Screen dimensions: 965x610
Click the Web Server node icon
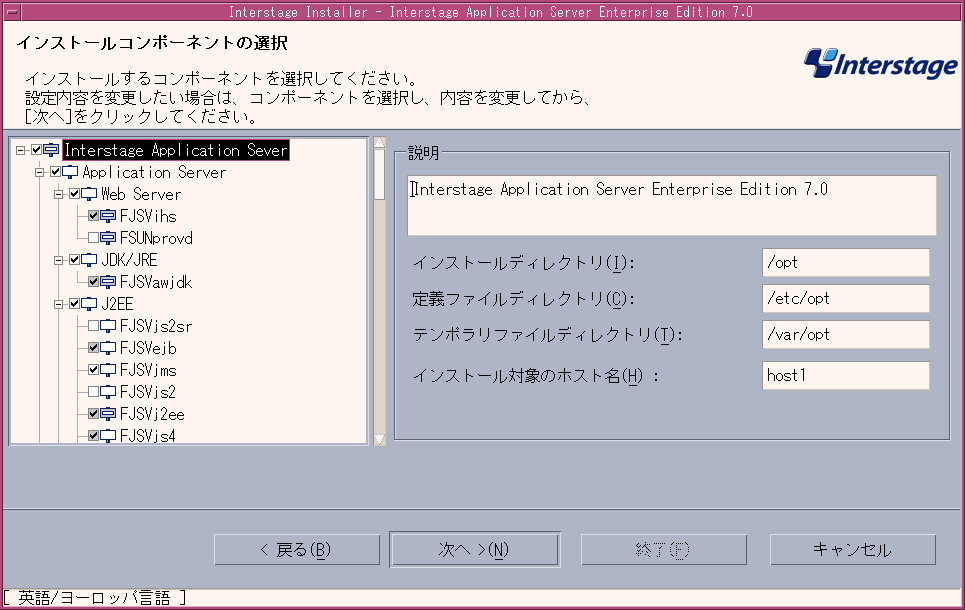tap(89, 195)
